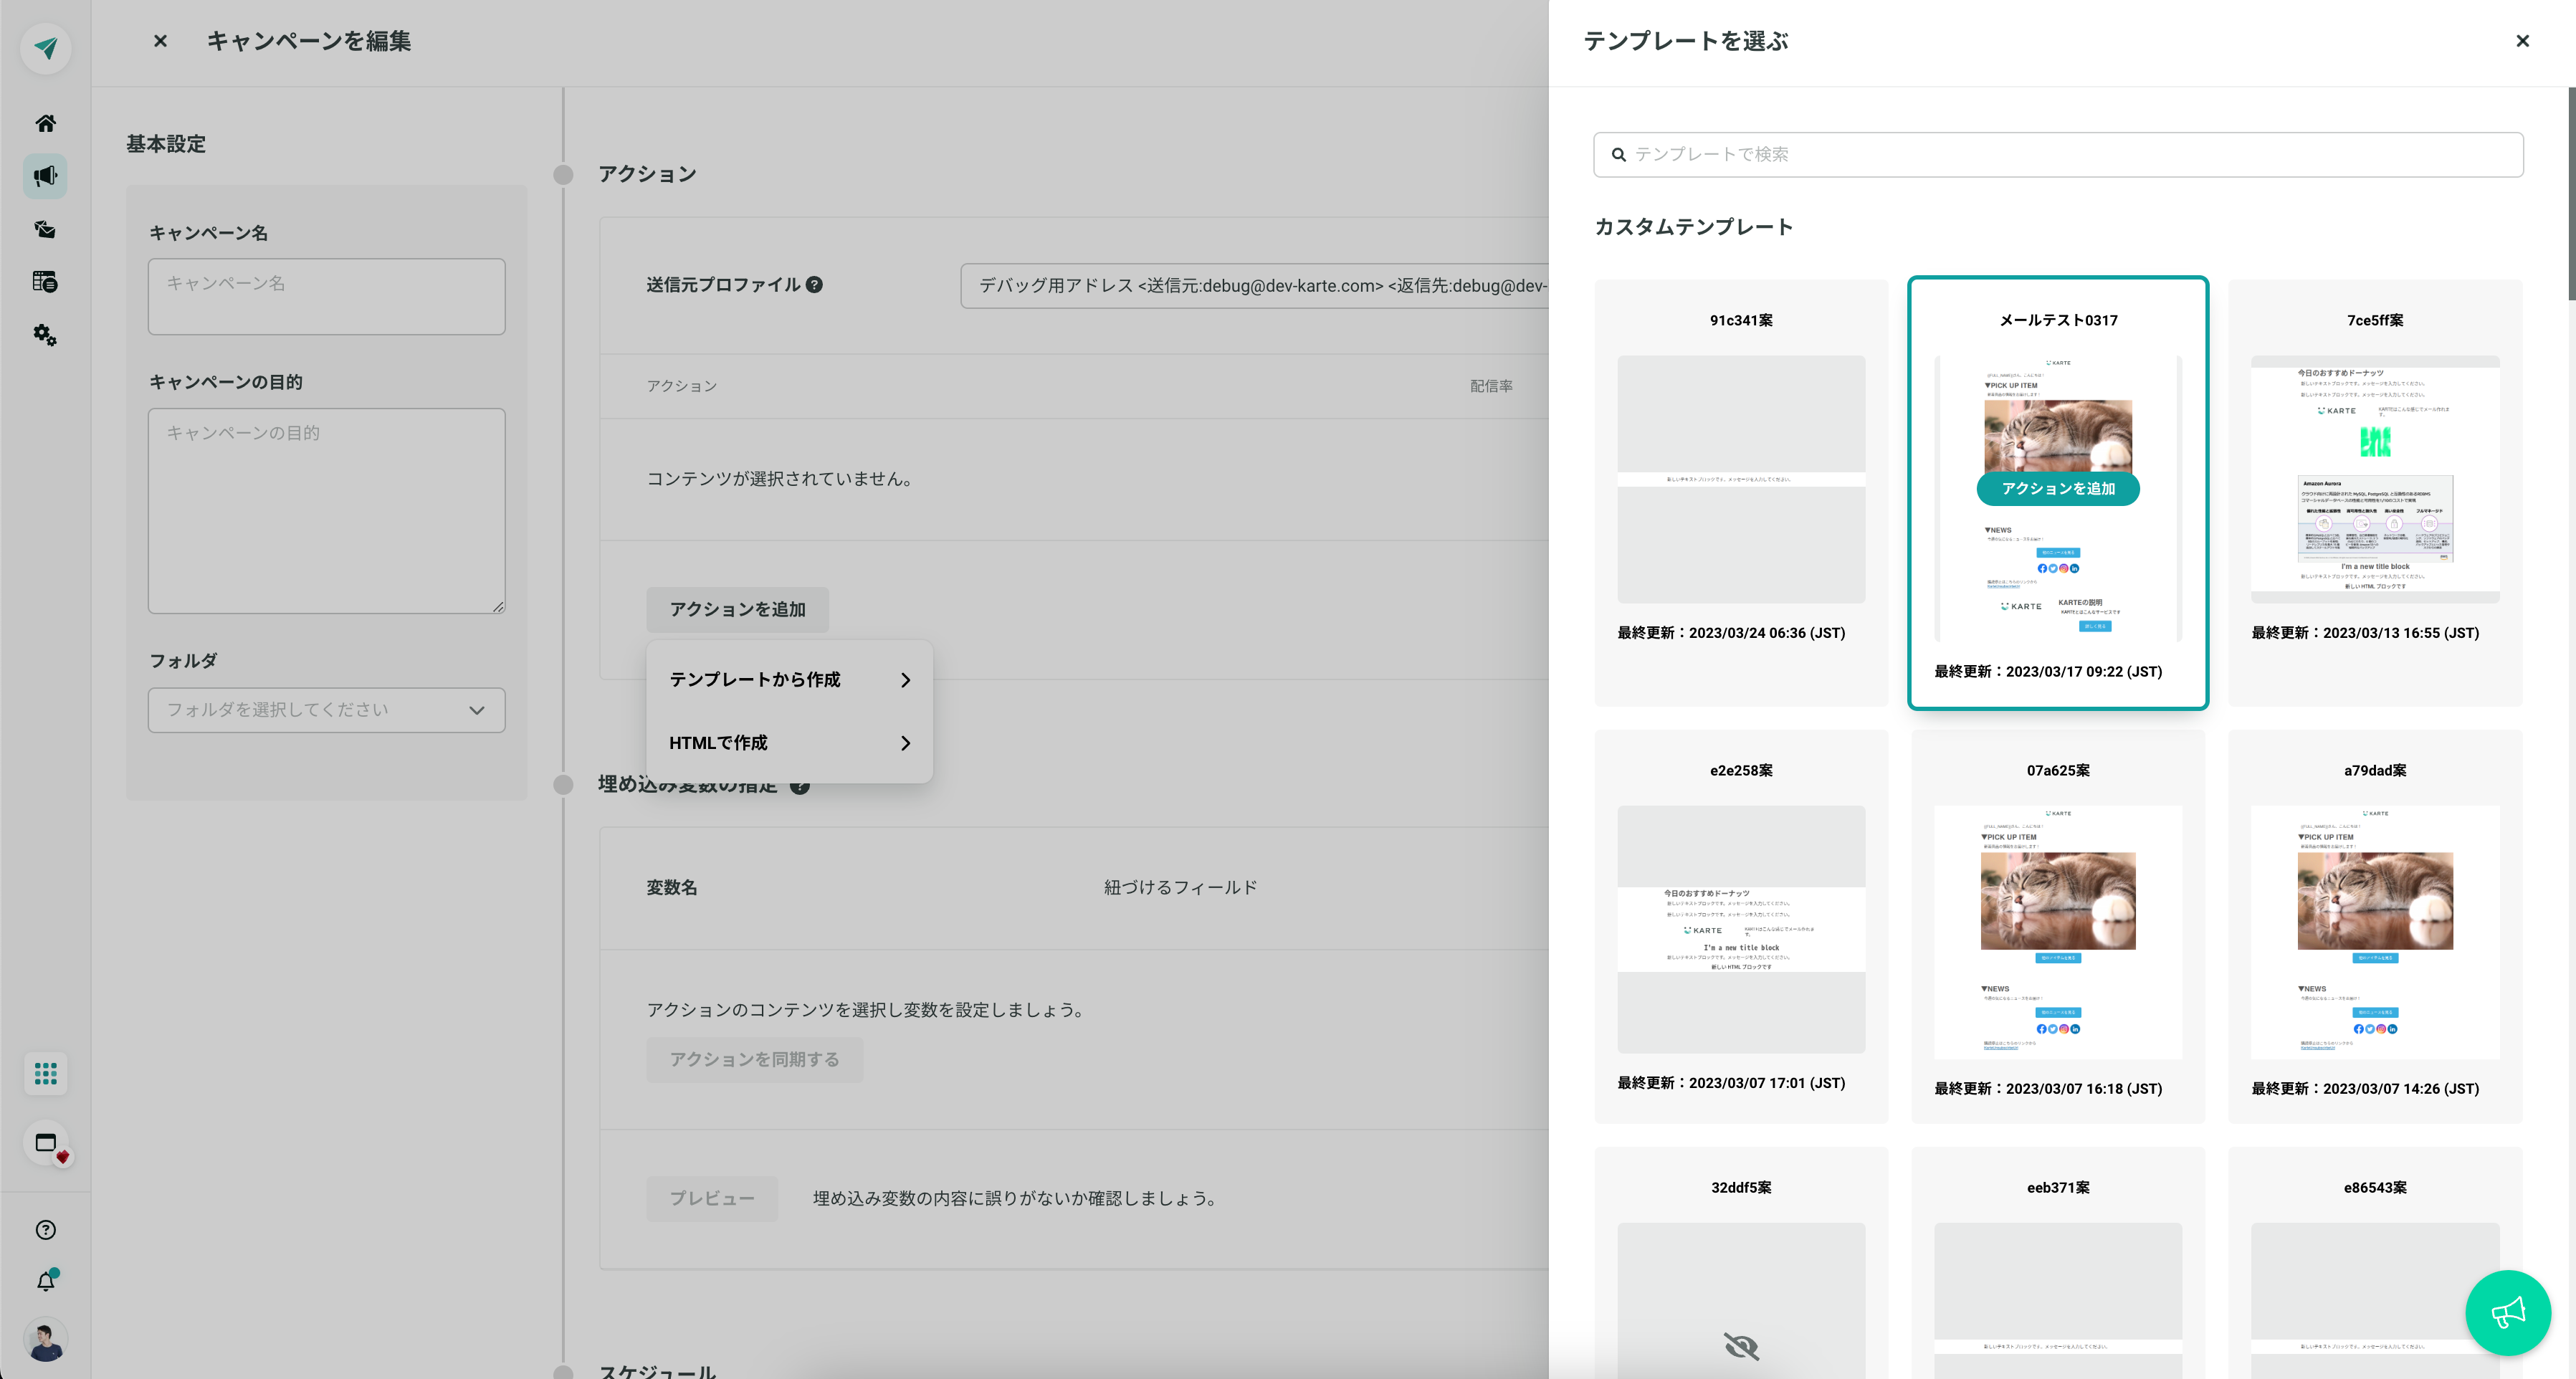Open the notifications bell icon

click(46, 1281)
